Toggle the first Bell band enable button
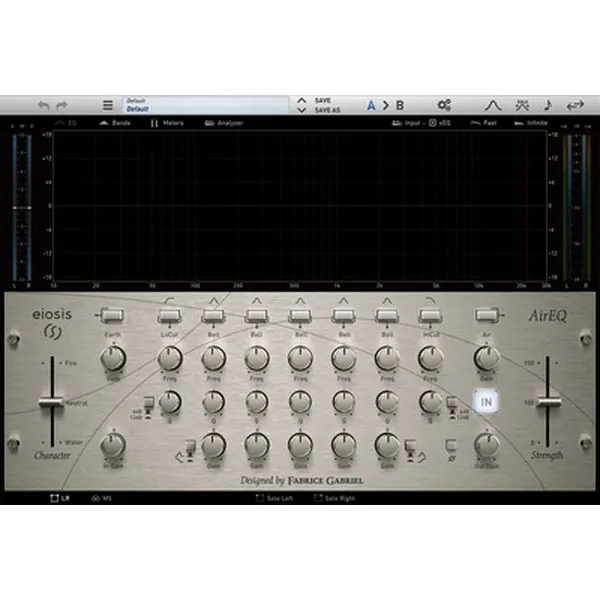Viewport: 600px width, 600px height. (213, 316)
